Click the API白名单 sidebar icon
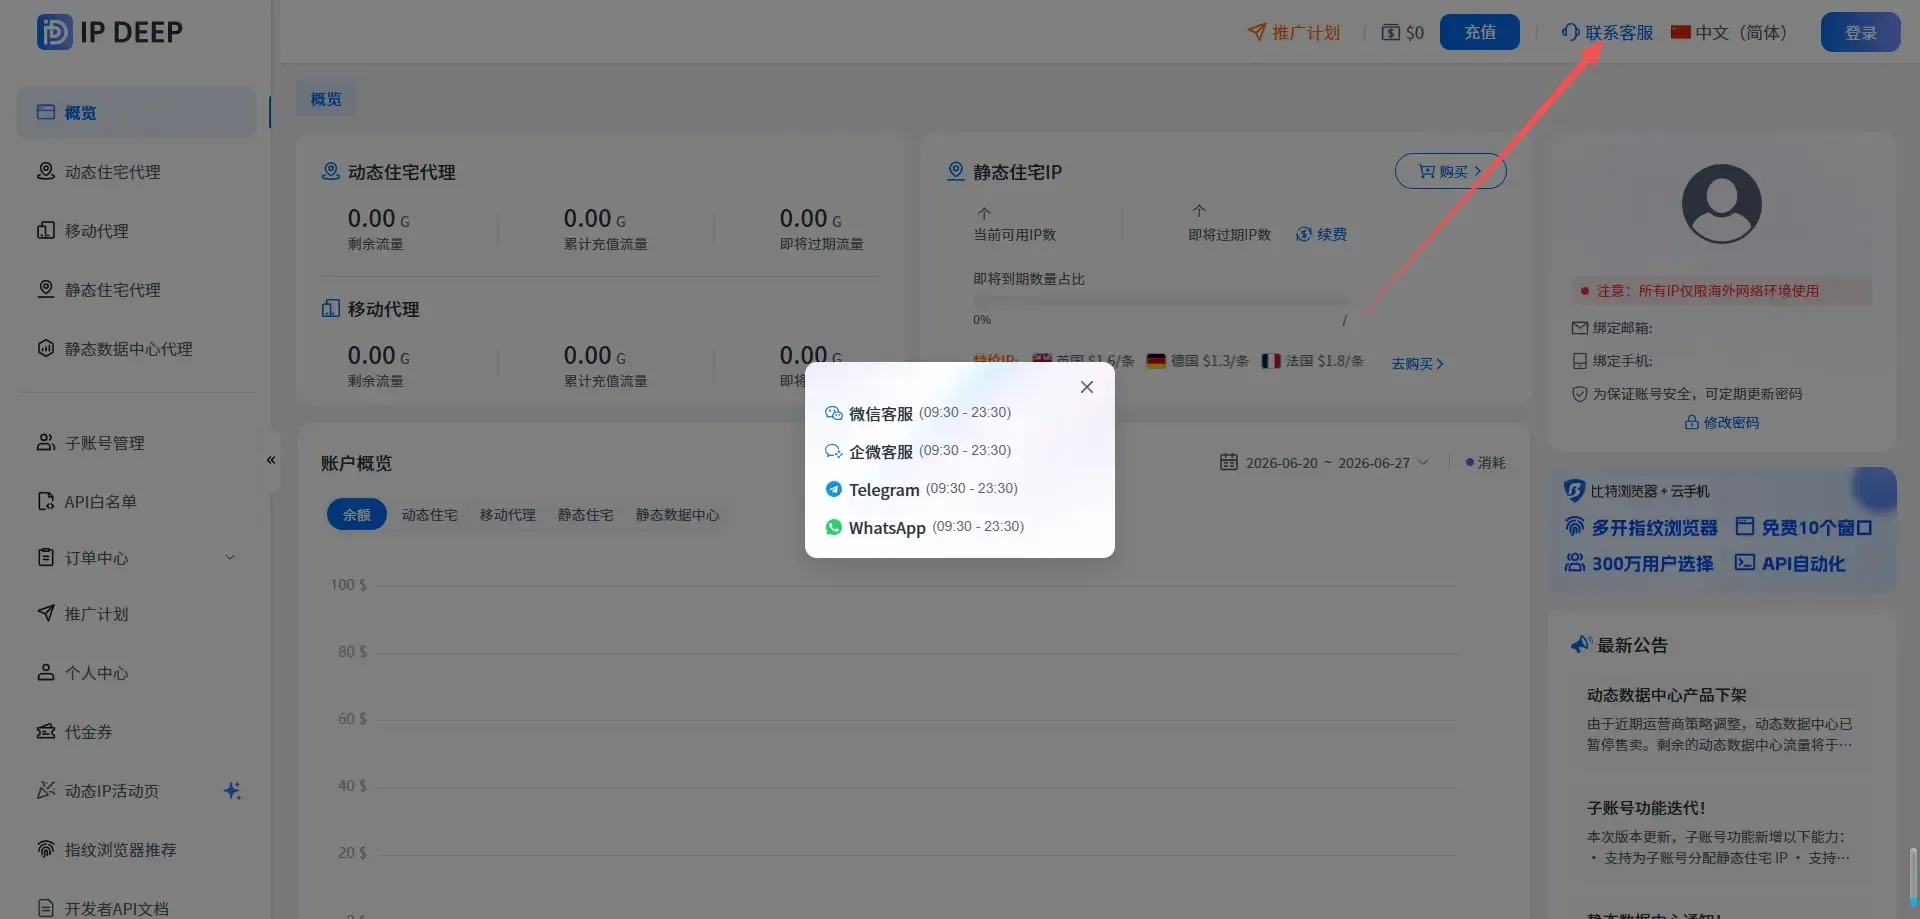Viewport: 1920px width, 919px height. click(x=45, y=501)
